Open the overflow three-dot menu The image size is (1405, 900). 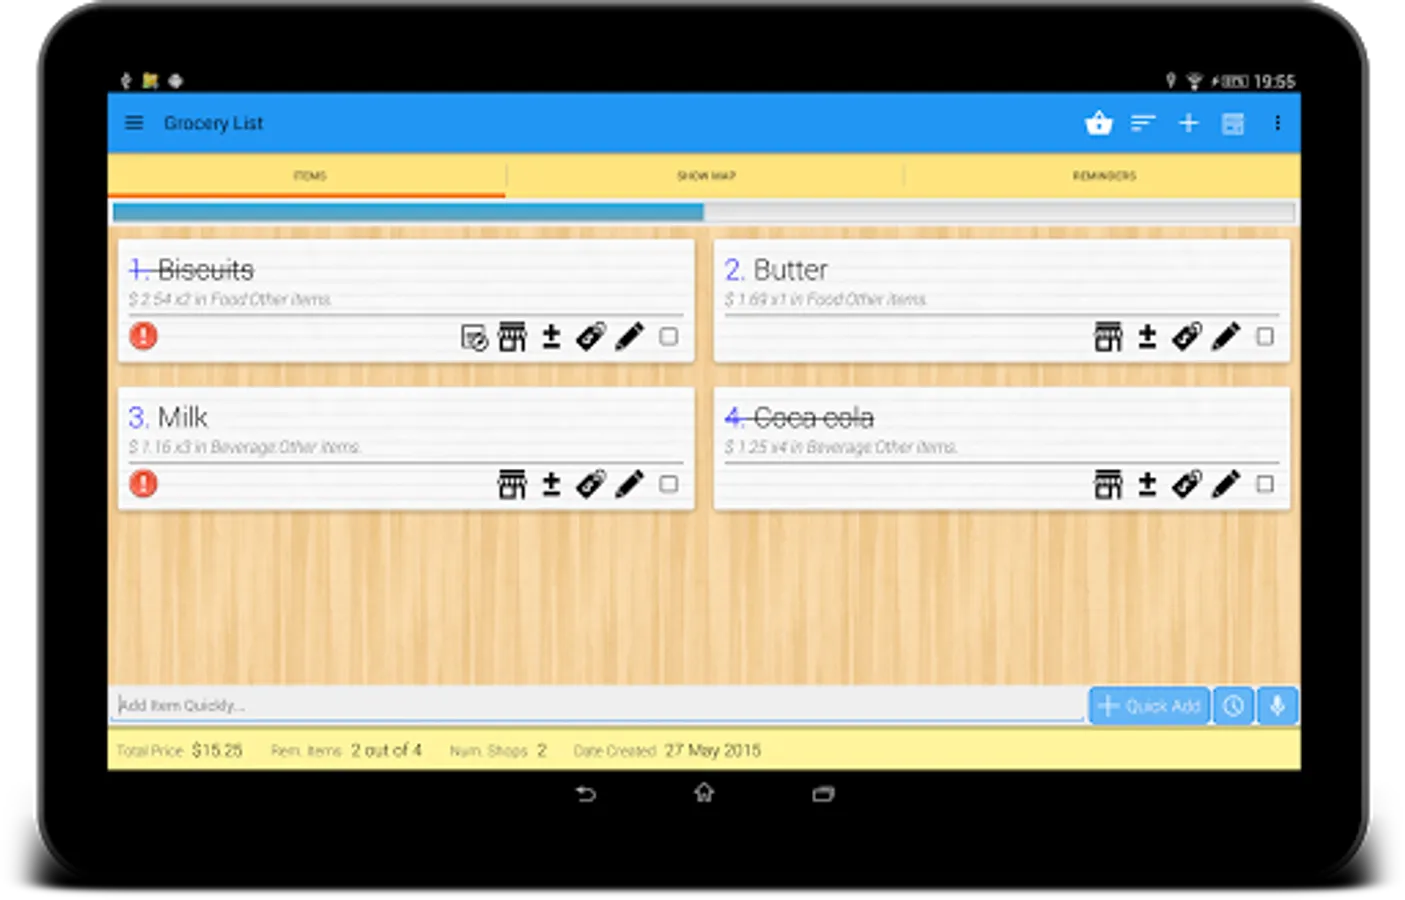click(x=1277, y=123)
